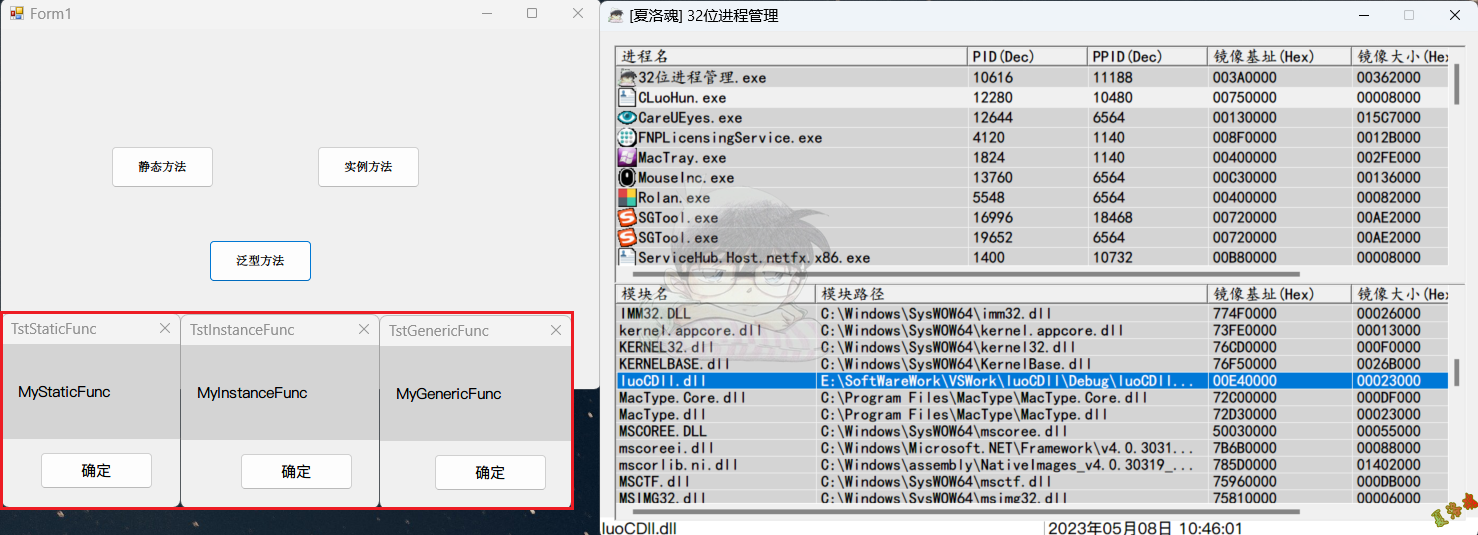Select the MSCOREE.DLL module row

click(1032, 431)
